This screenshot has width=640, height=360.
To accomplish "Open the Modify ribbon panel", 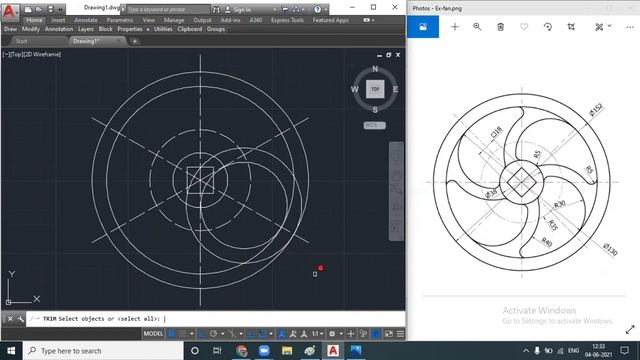I will (x=31, y=29).
